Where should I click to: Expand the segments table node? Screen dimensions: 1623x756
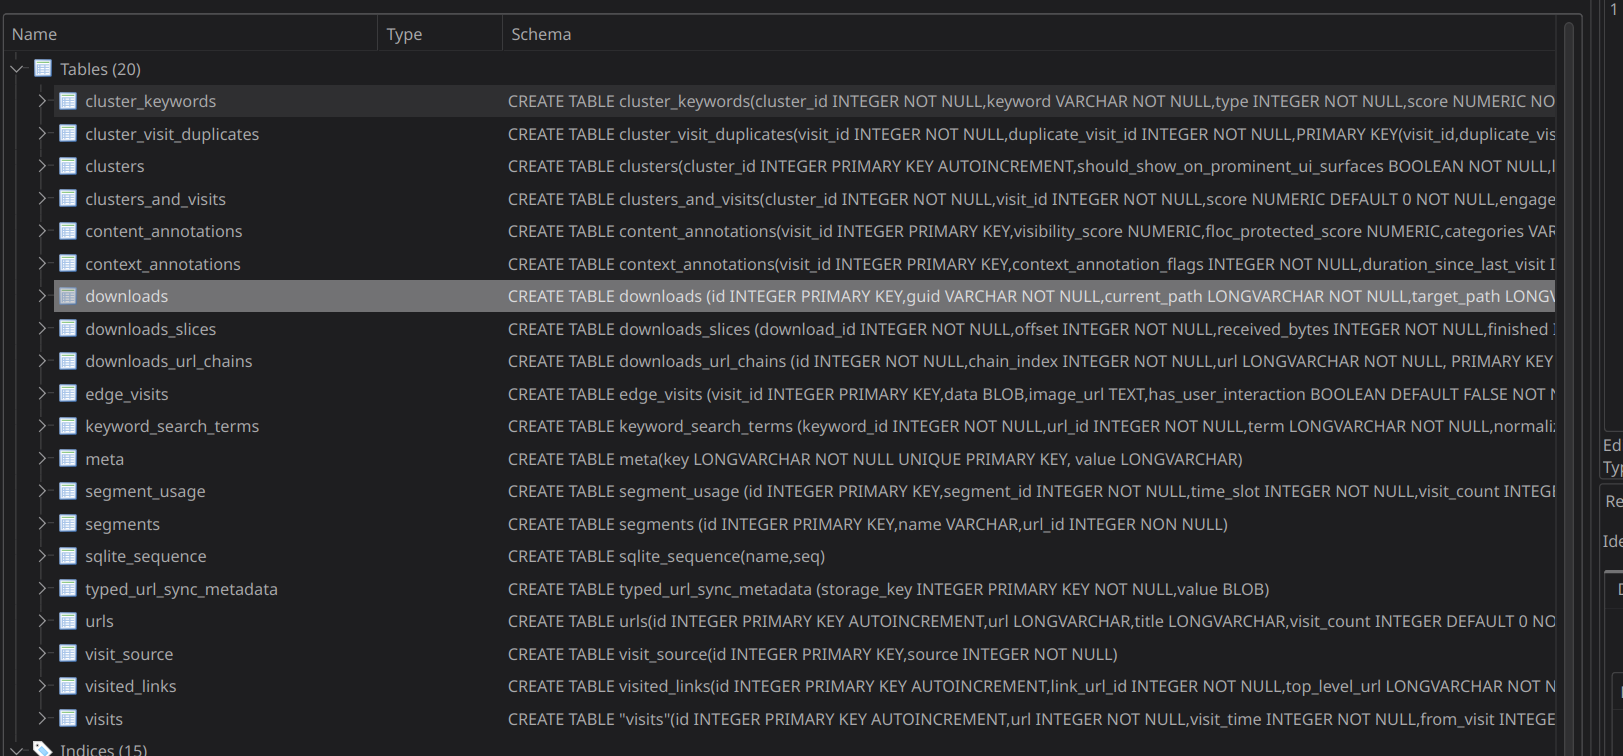tap(42, 524)
